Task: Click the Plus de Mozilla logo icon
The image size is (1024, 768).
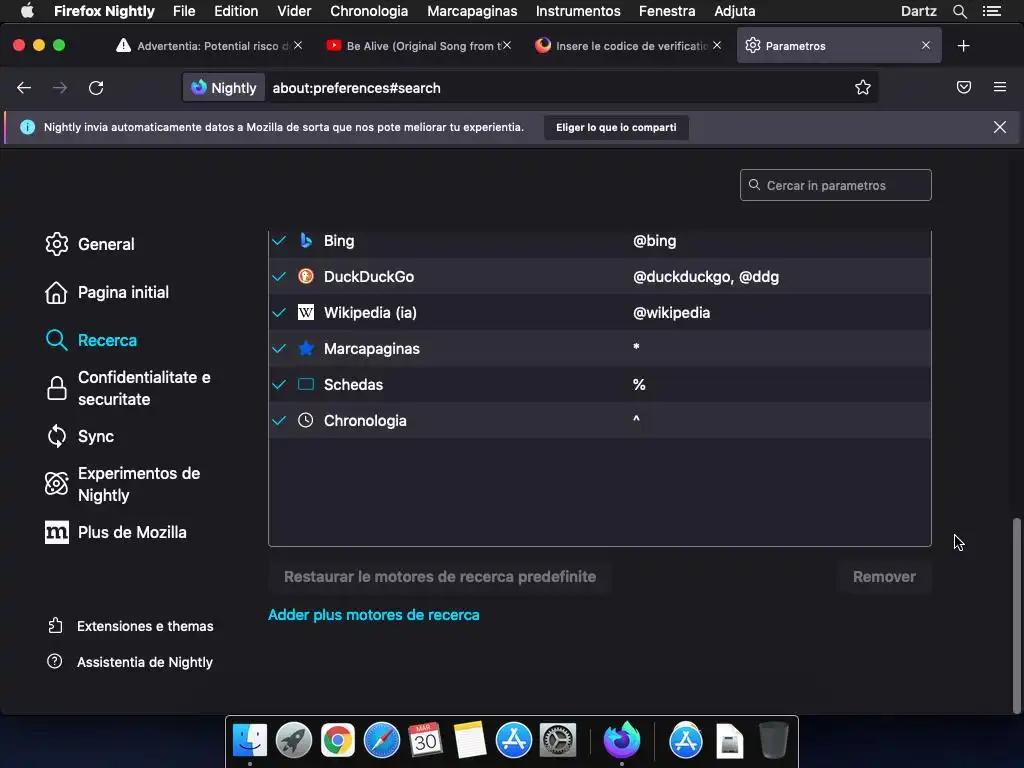Action: click(x=57, y=532)
